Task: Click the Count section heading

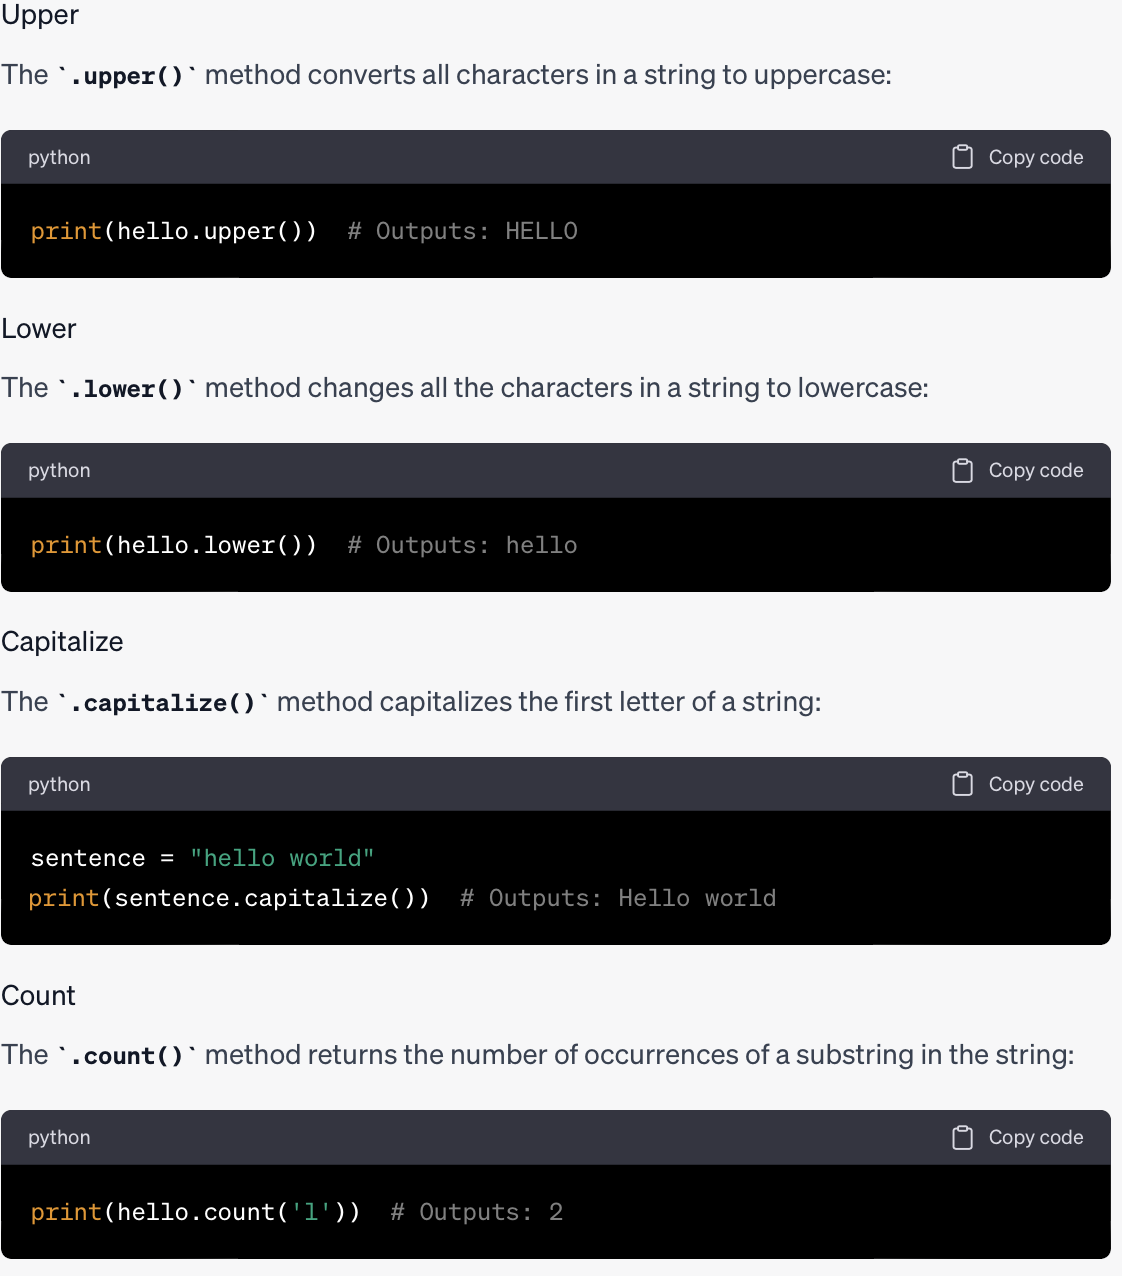Action: 38,996
